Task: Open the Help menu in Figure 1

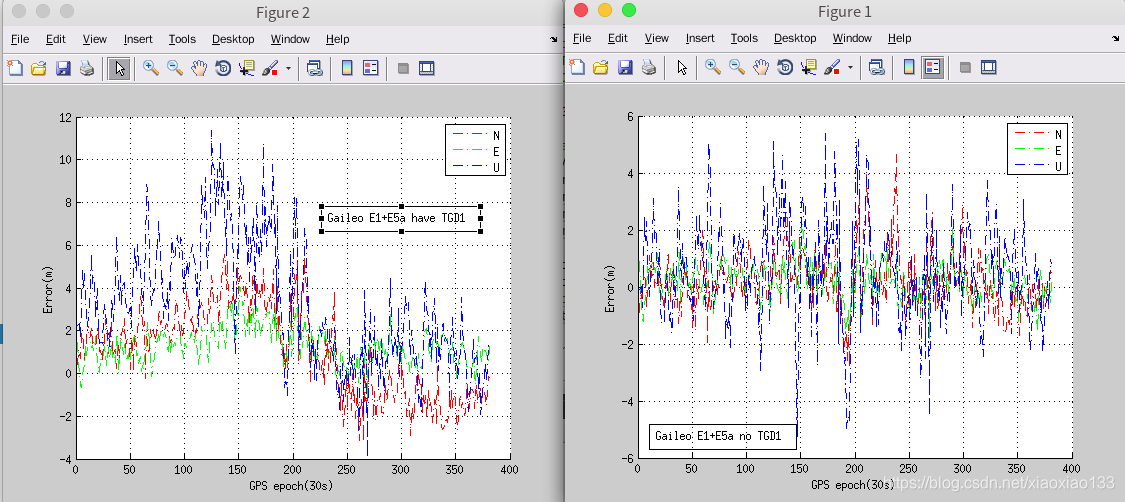Action: tap(900, 38)
